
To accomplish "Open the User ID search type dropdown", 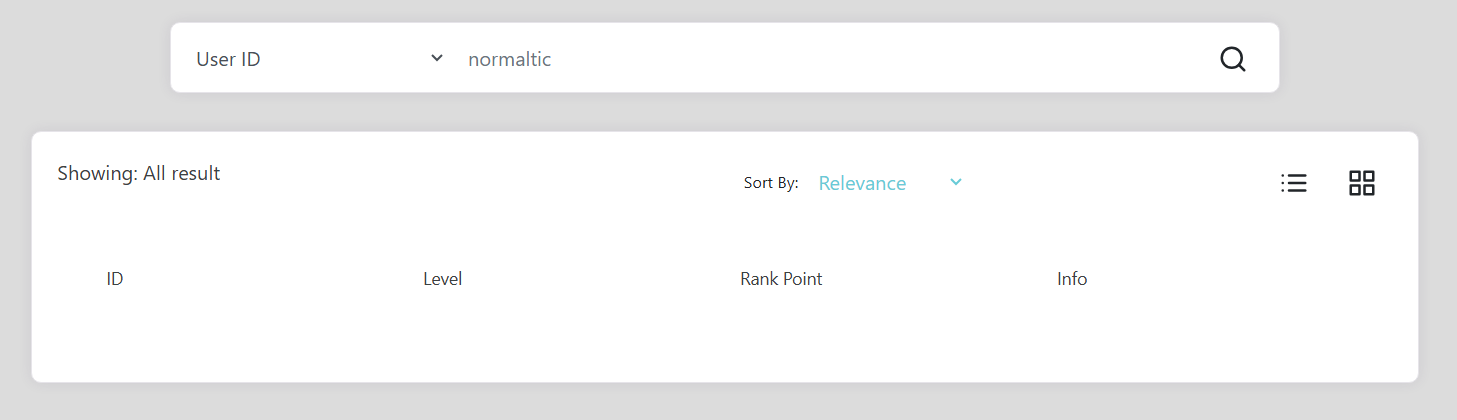I will pyautogui.click(x=320, y=59).
